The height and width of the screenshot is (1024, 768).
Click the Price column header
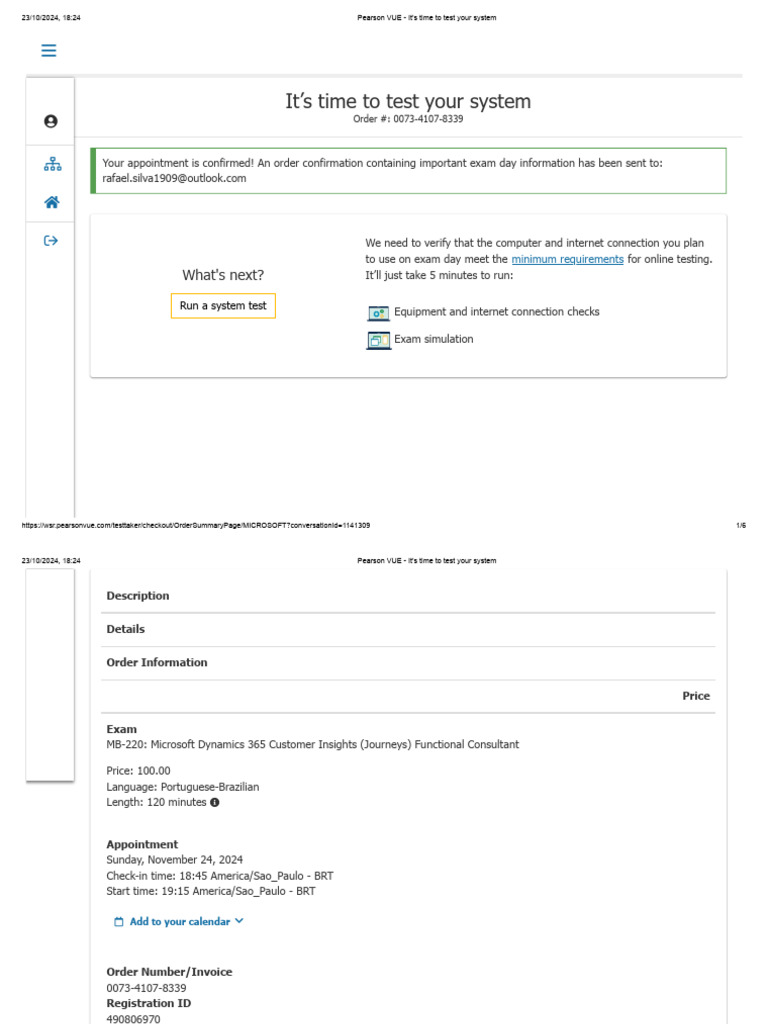pos(696,696)
